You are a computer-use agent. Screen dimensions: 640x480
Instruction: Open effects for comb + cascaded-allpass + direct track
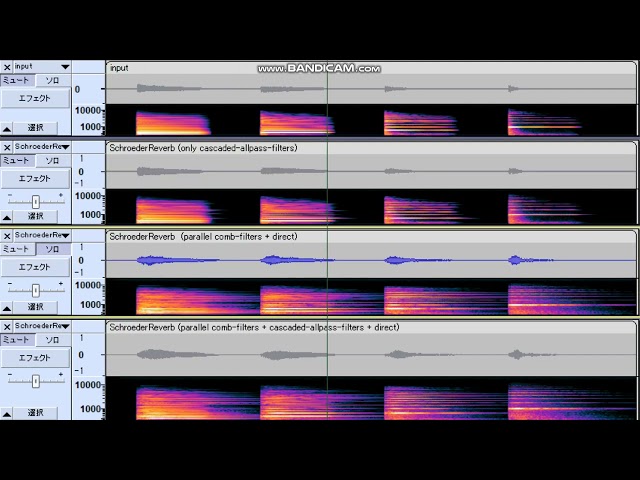(x=35, y=358)
